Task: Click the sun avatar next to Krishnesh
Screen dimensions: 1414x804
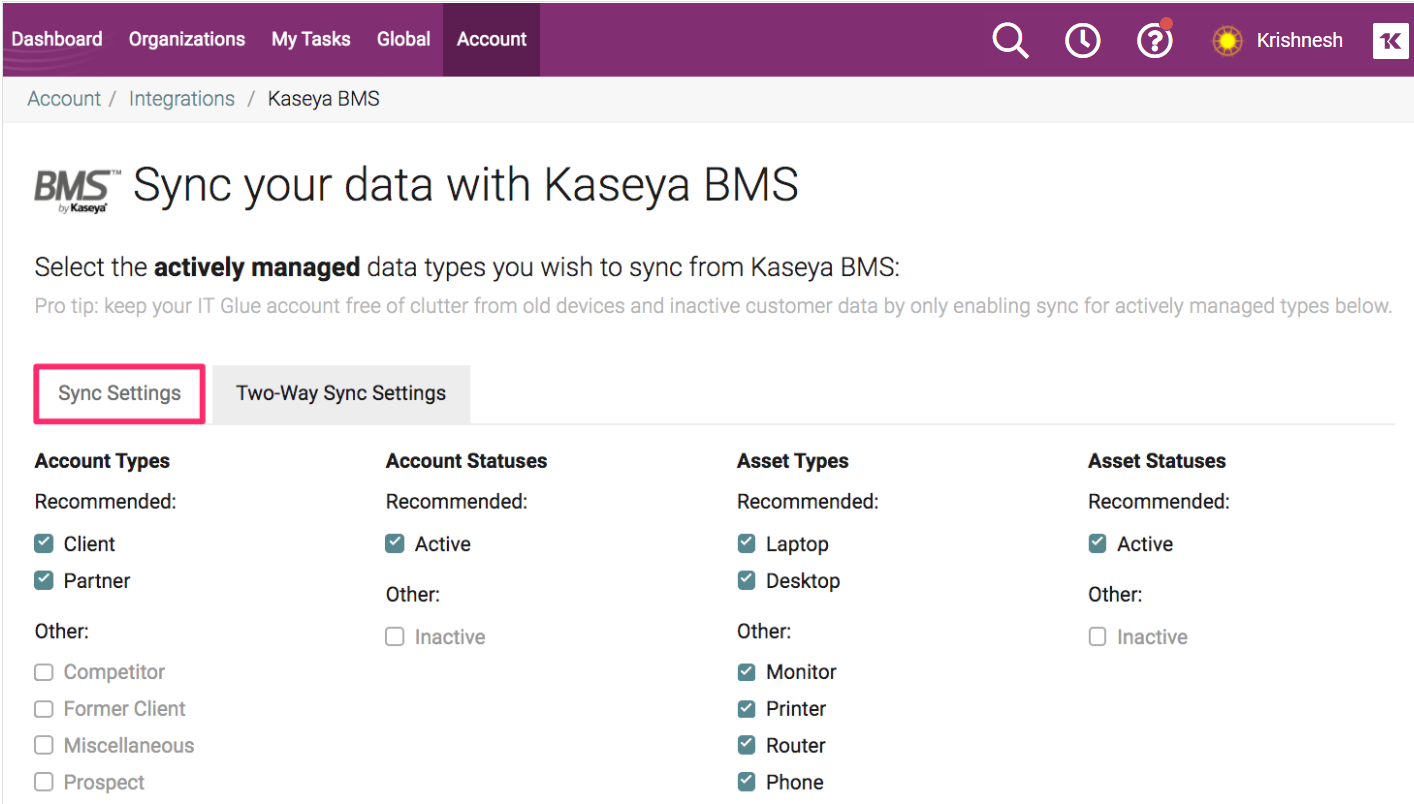Action: 1227,41
